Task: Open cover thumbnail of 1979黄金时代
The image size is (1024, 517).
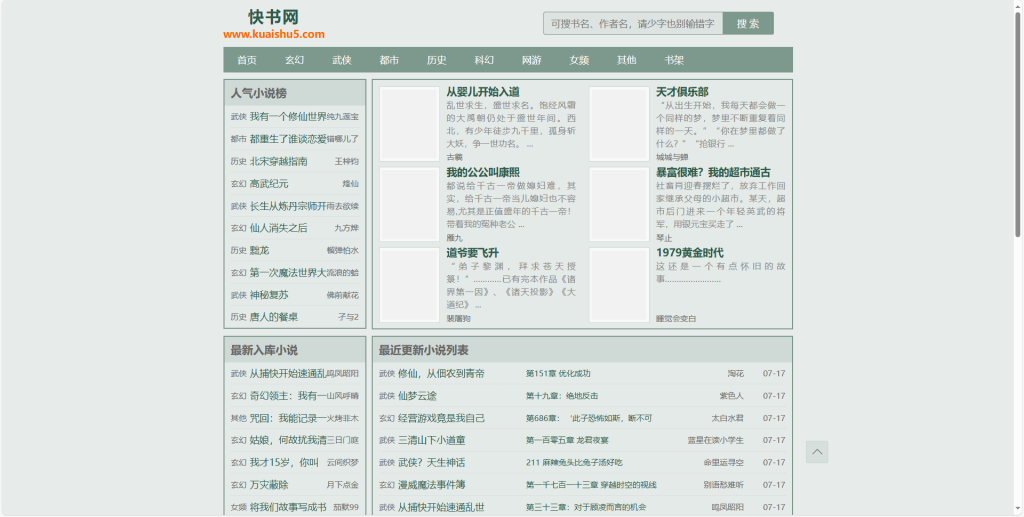Action: point(618,284)
